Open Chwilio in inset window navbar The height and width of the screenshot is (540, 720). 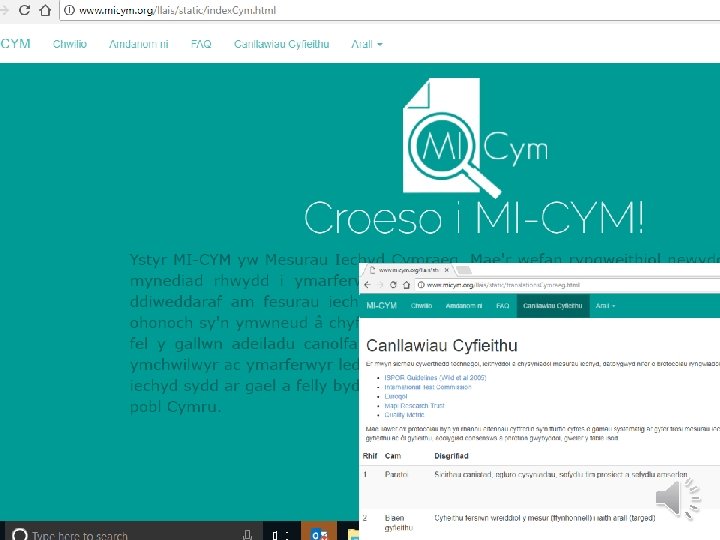[x=421, y=305]
